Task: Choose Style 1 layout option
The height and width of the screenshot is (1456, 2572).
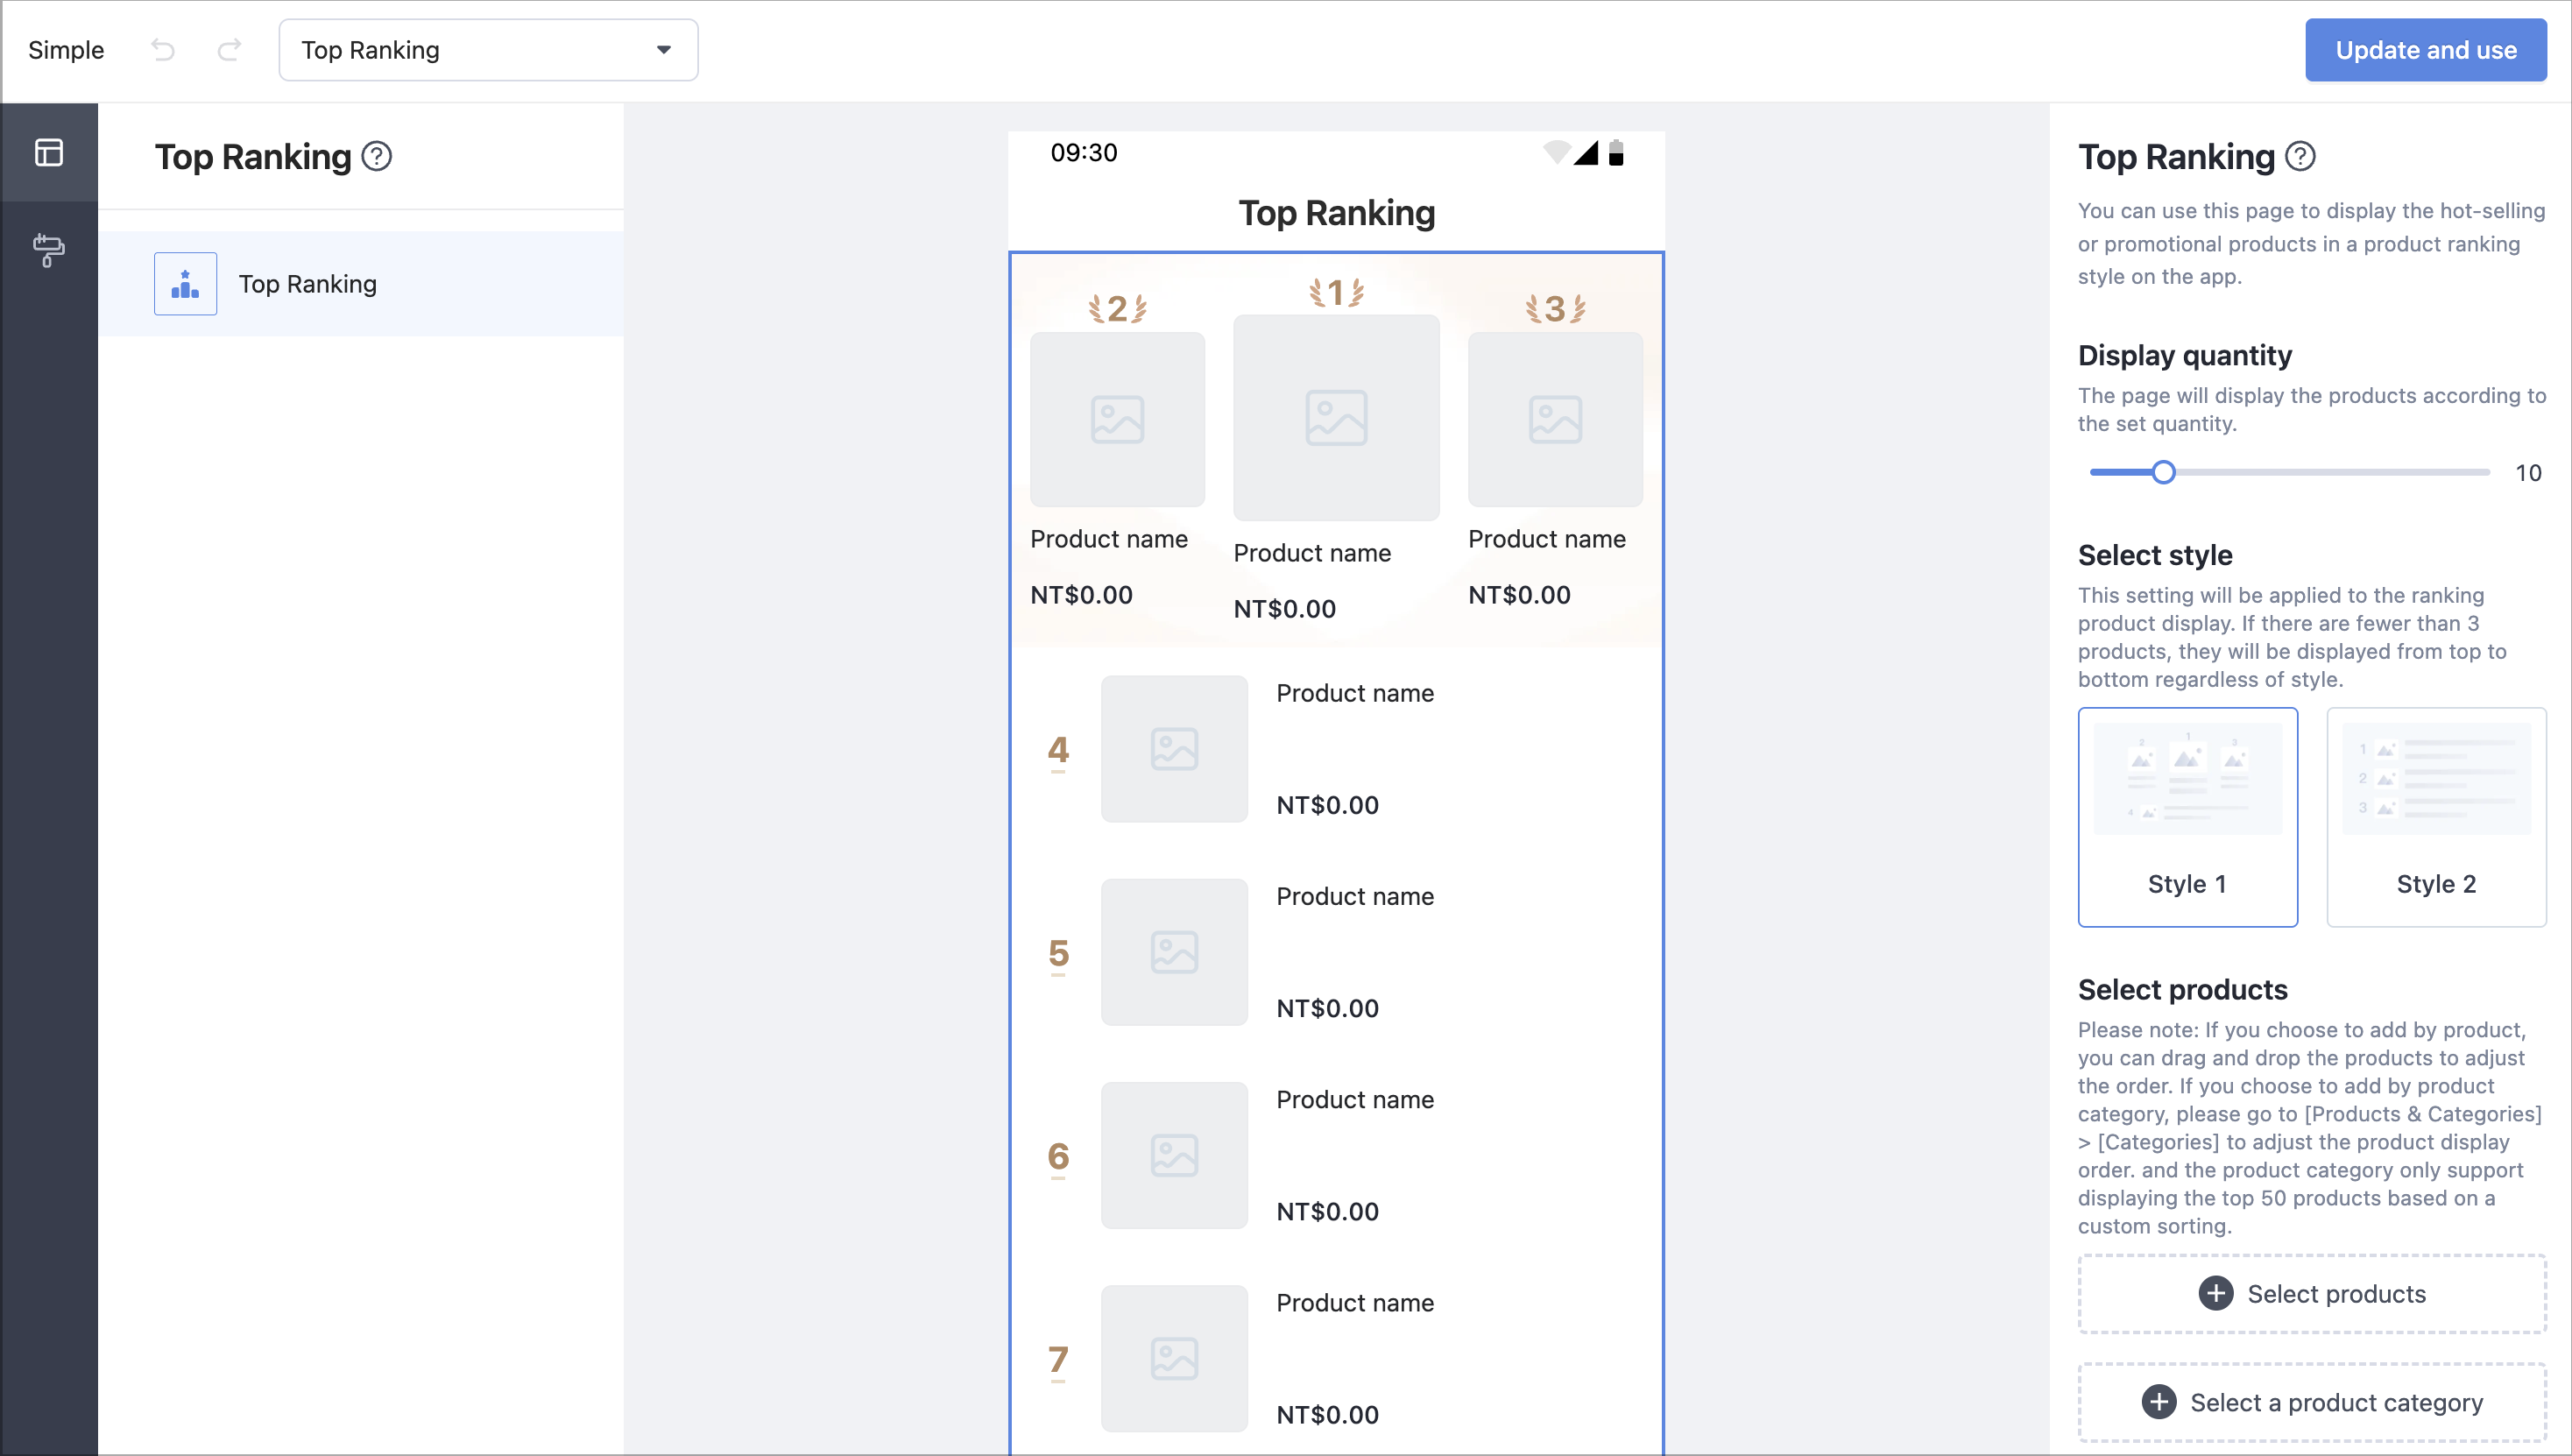Action: coord(2188,817)
